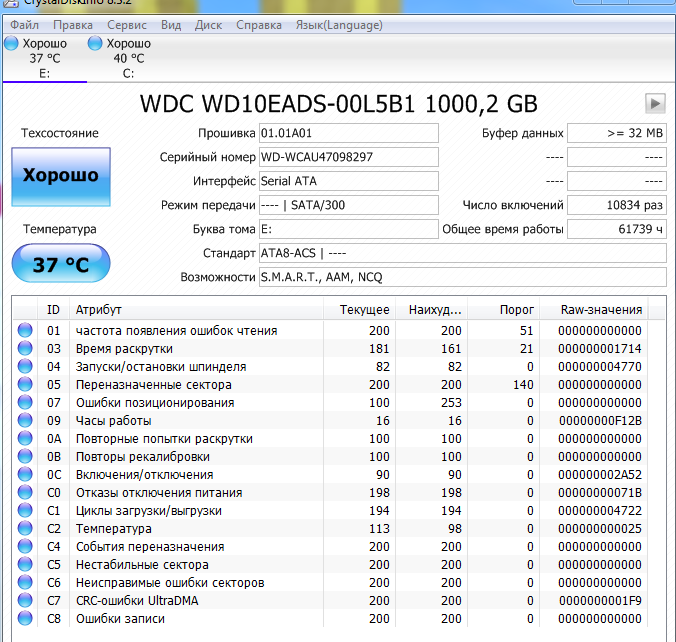Click the ID column header

[53, 310]
